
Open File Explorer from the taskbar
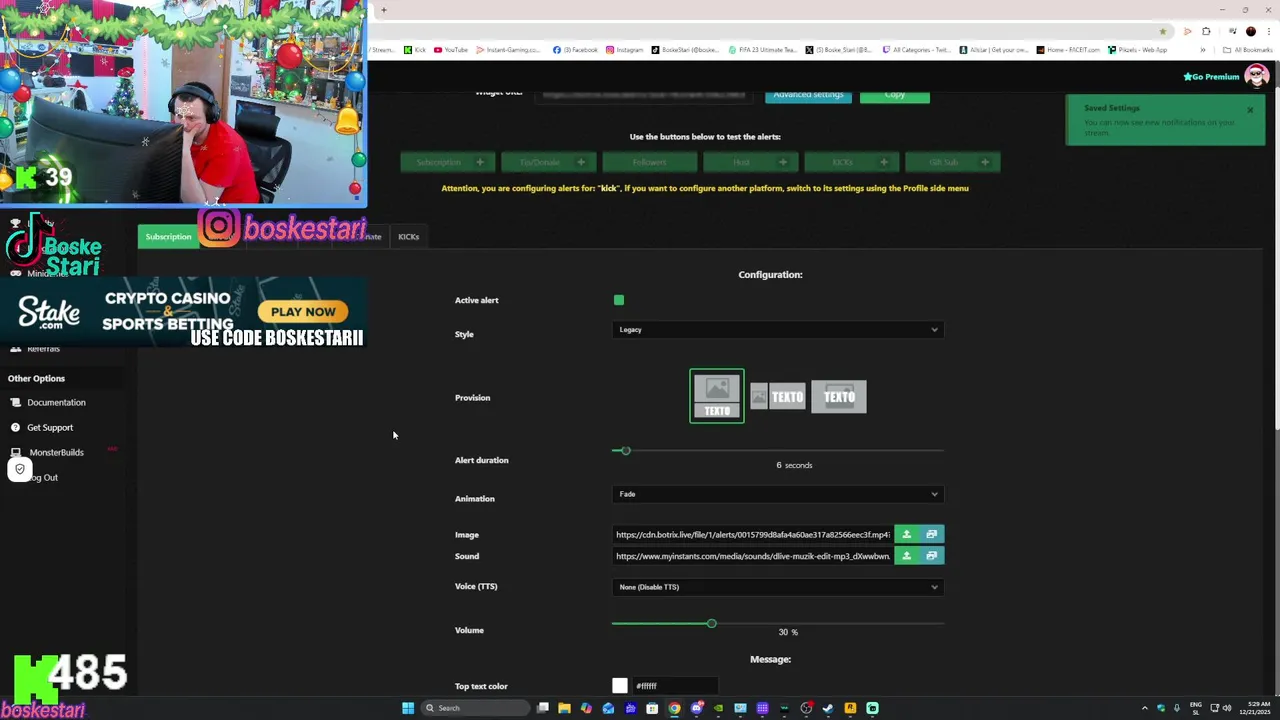pos(564,708)
